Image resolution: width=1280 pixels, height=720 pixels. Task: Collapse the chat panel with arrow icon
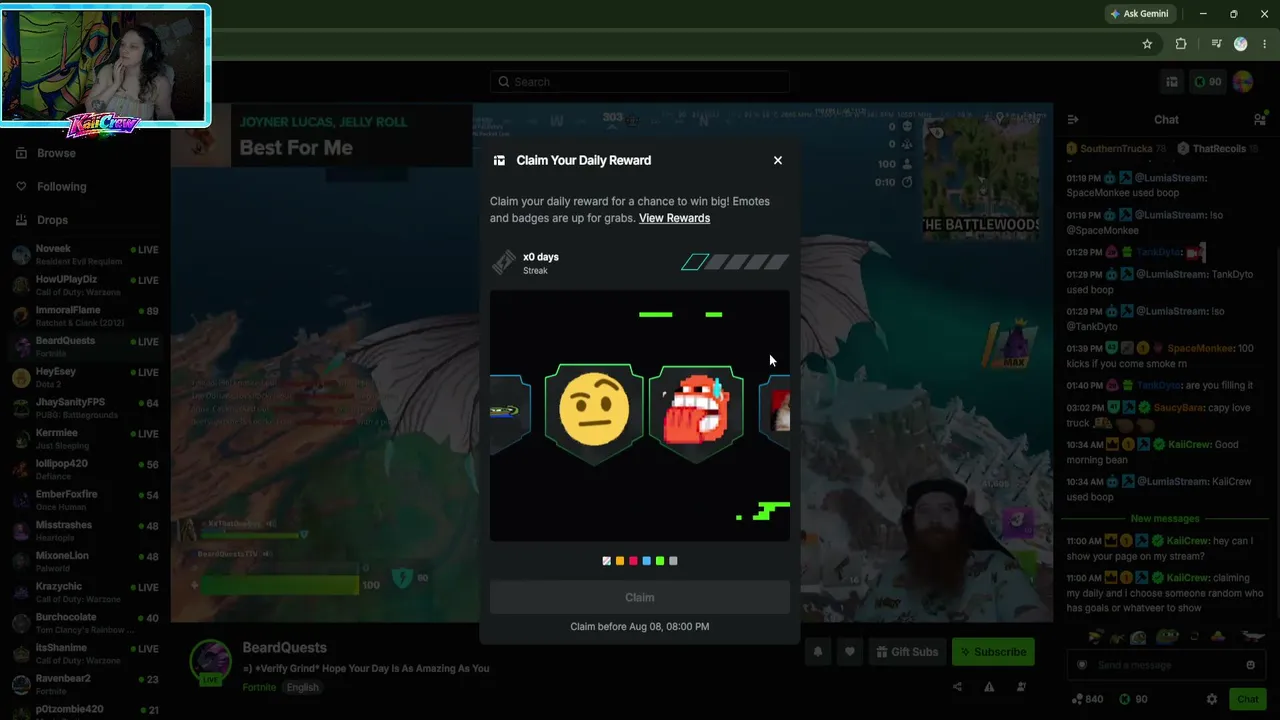pyautogui.click(x=1073, y=120)
